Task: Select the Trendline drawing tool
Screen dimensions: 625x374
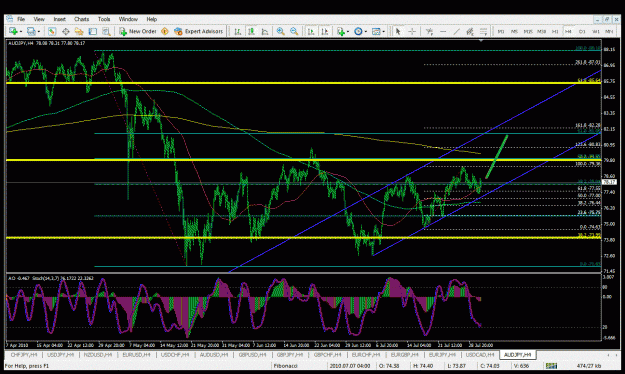Action: (x=456, y=31)
